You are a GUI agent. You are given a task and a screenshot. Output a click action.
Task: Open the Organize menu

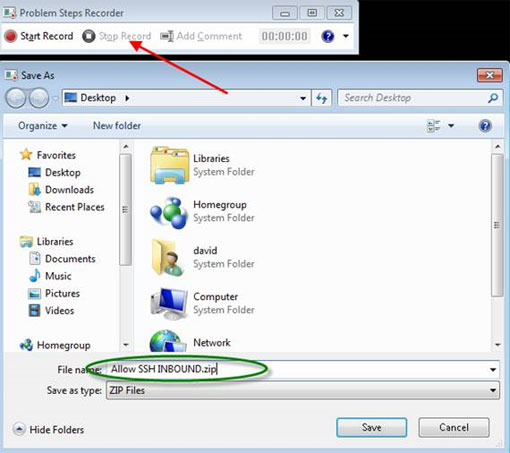pos(43,126)
